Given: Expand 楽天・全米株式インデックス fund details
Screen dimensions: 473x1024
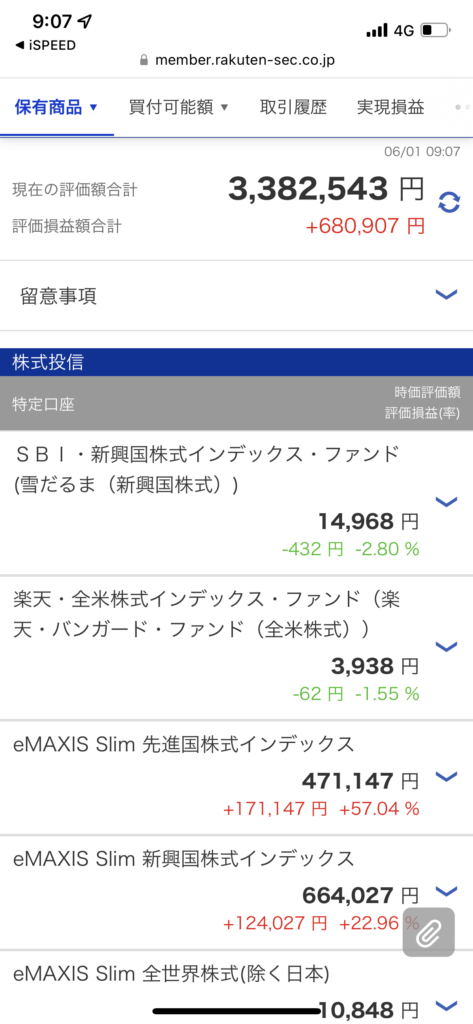Looking at the screenshot, I should tap(446, 647).
